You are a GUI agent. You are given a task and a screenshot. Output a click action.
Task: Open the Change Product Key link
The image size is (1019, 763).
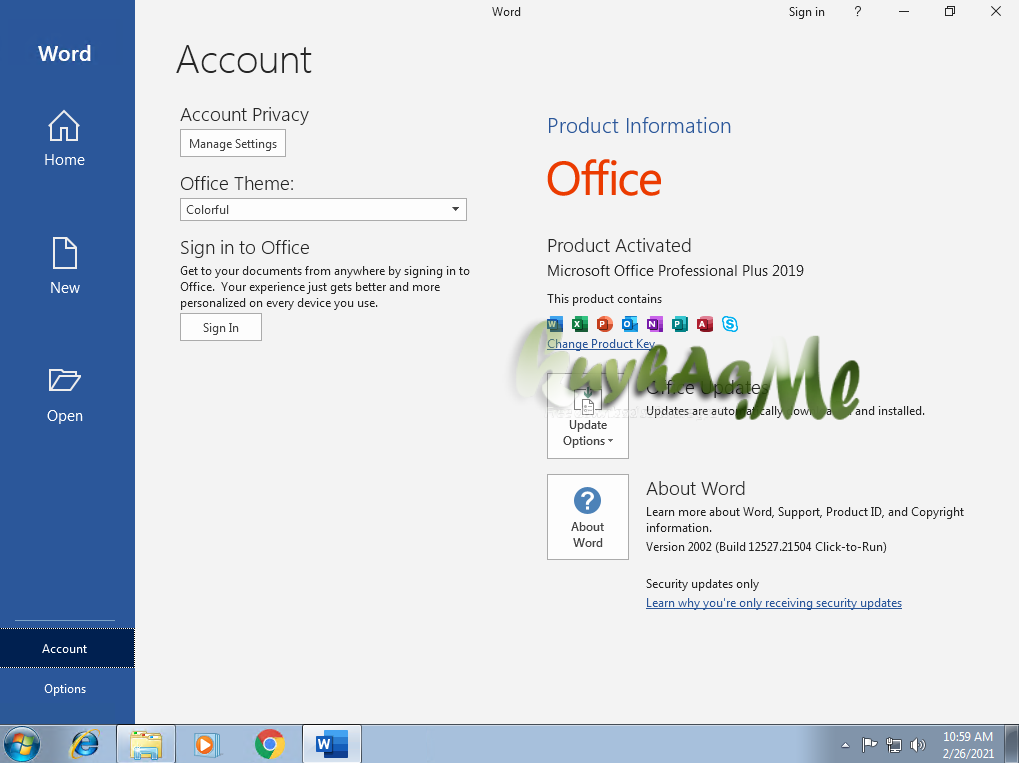[600, 344]
